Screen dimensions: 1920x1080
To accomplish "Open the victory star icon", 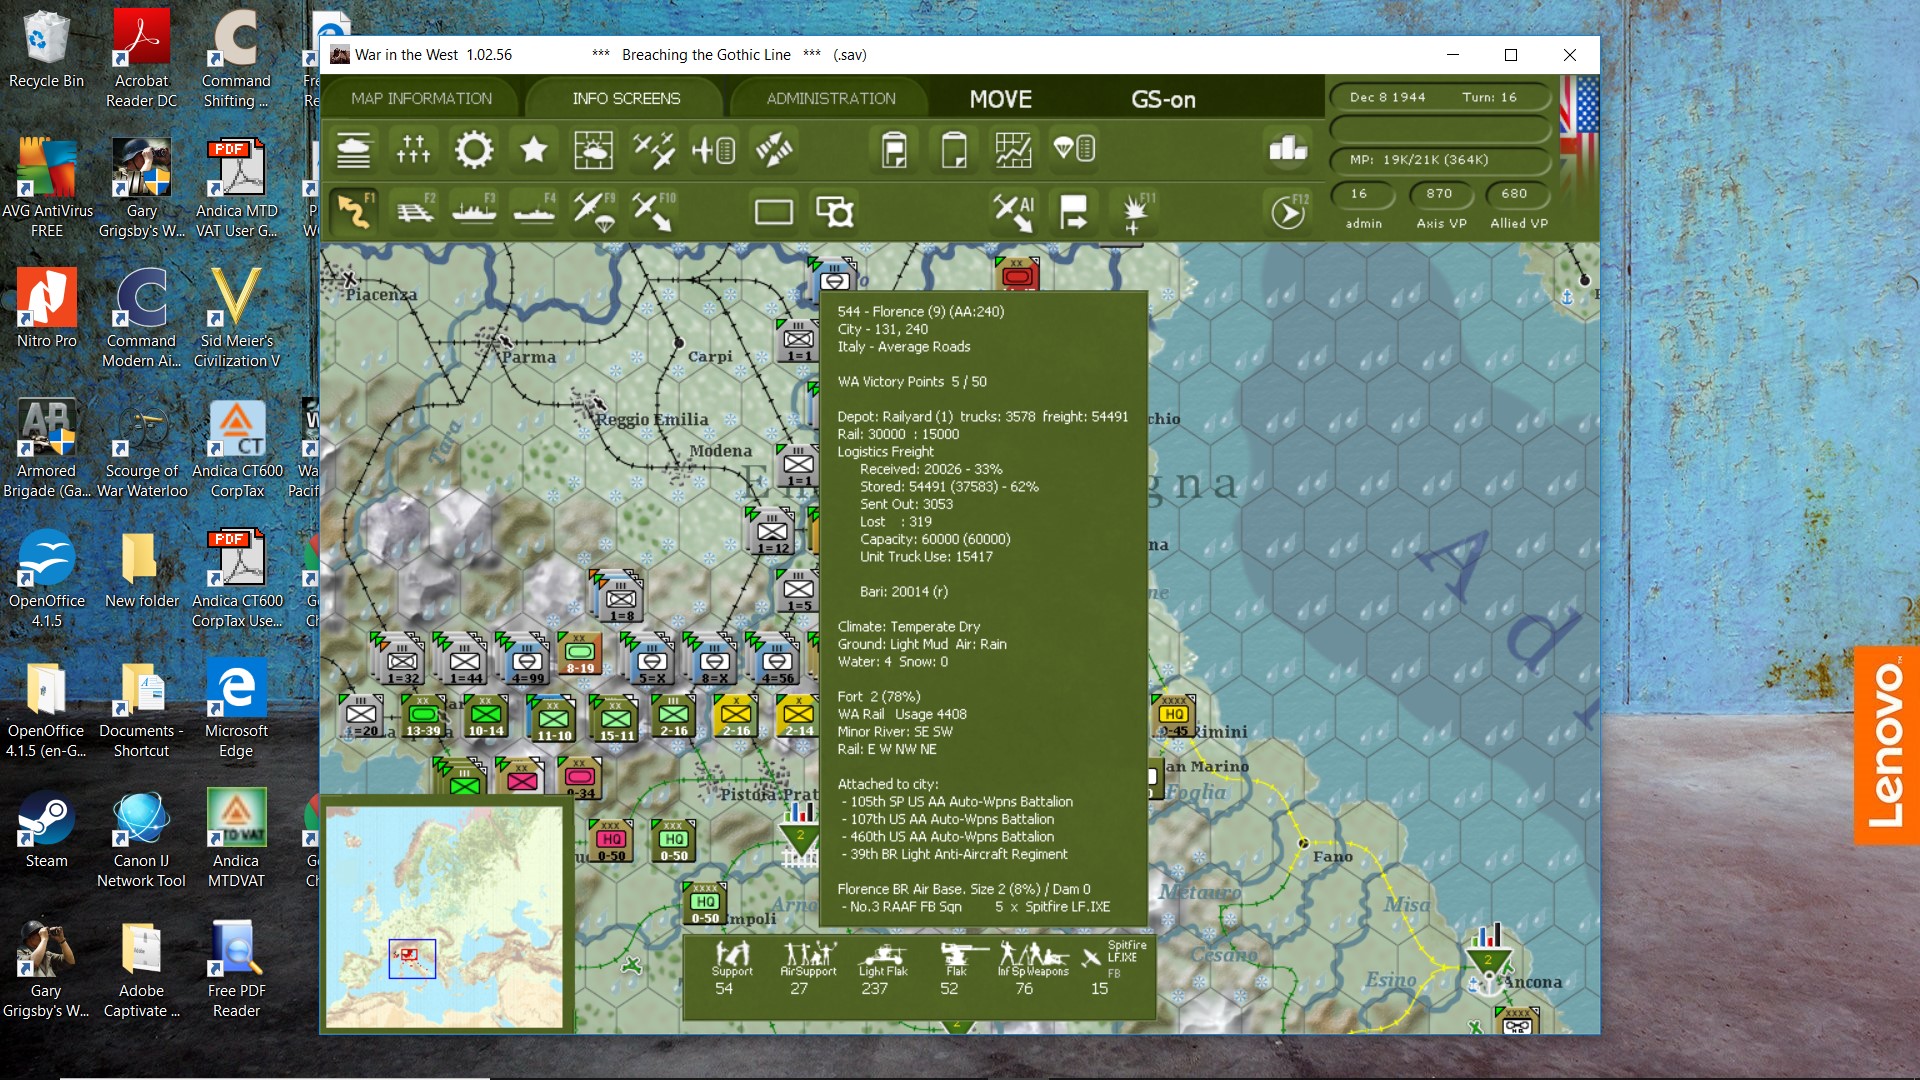I will pos(534,150).
